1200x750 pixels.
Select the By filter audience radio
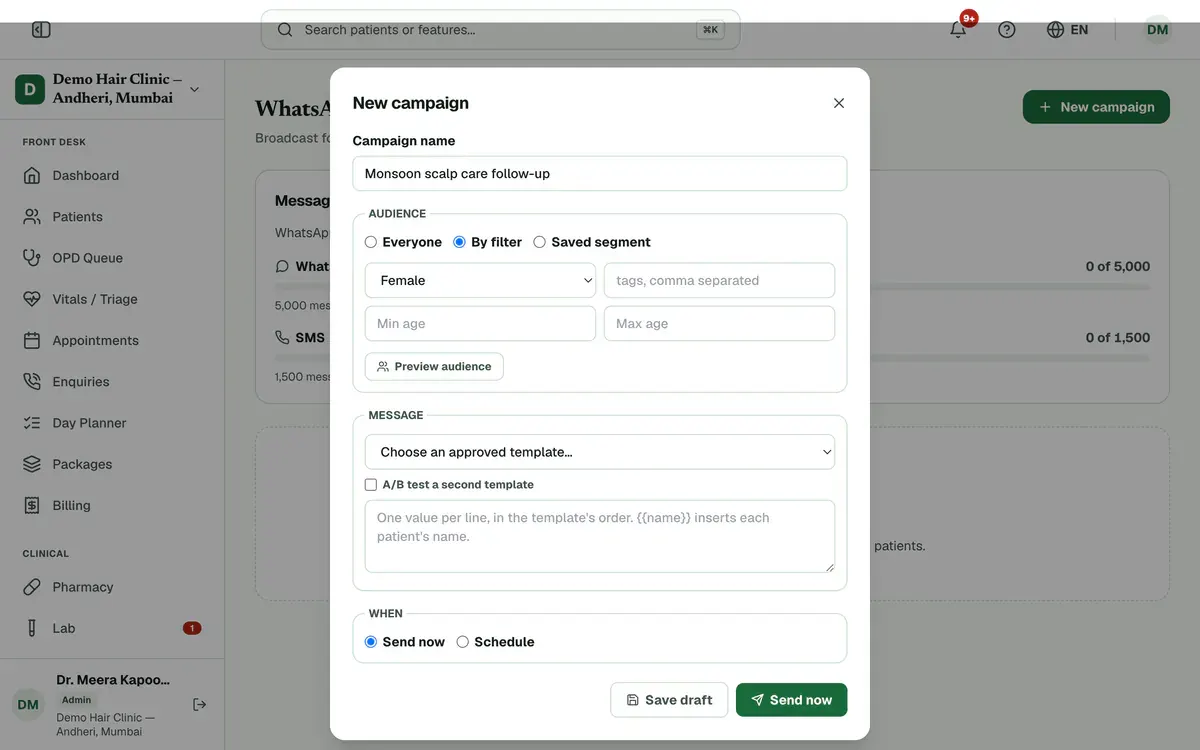pyautogui.click(x=460, y=242)
